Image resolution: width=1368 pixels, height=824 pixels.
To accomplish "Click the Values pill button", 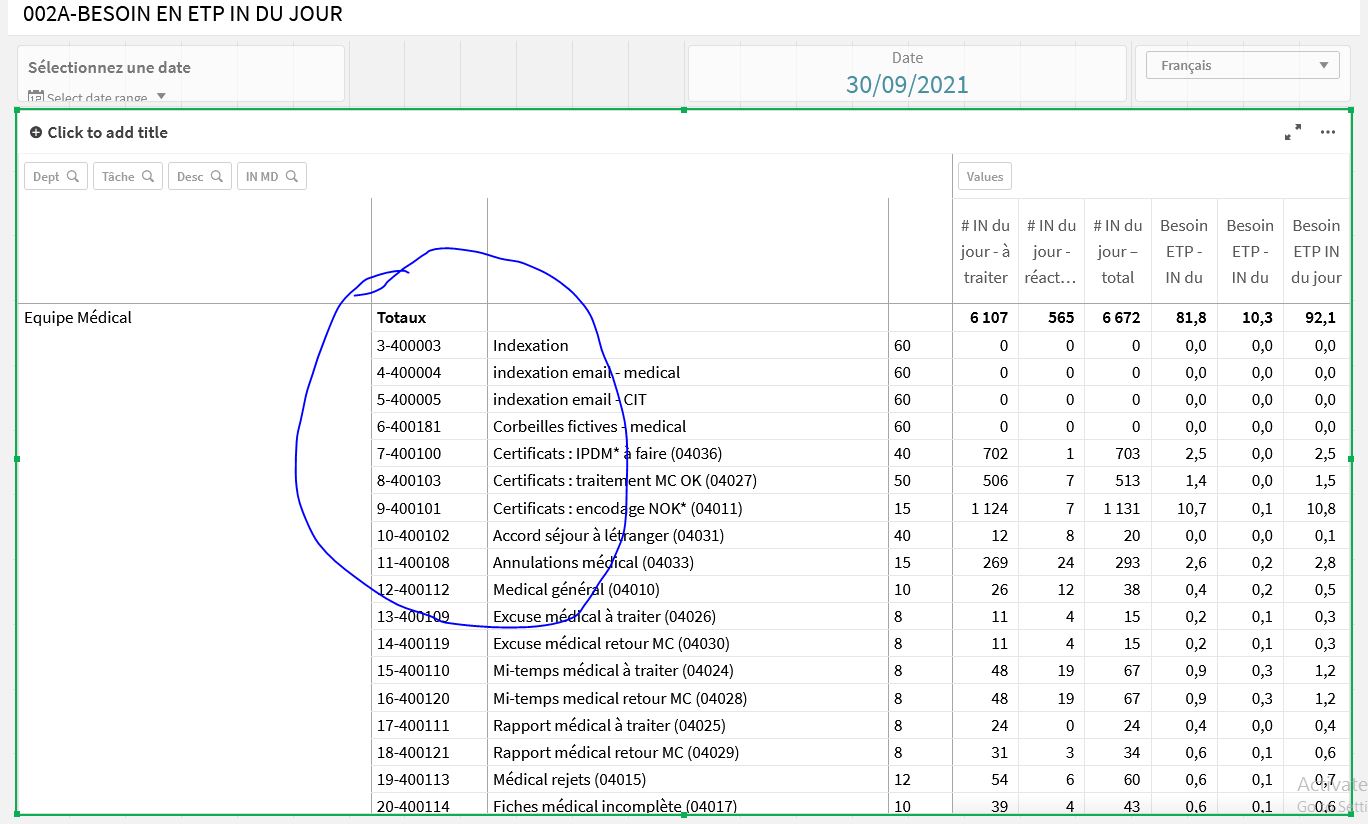I will [984, 177].
